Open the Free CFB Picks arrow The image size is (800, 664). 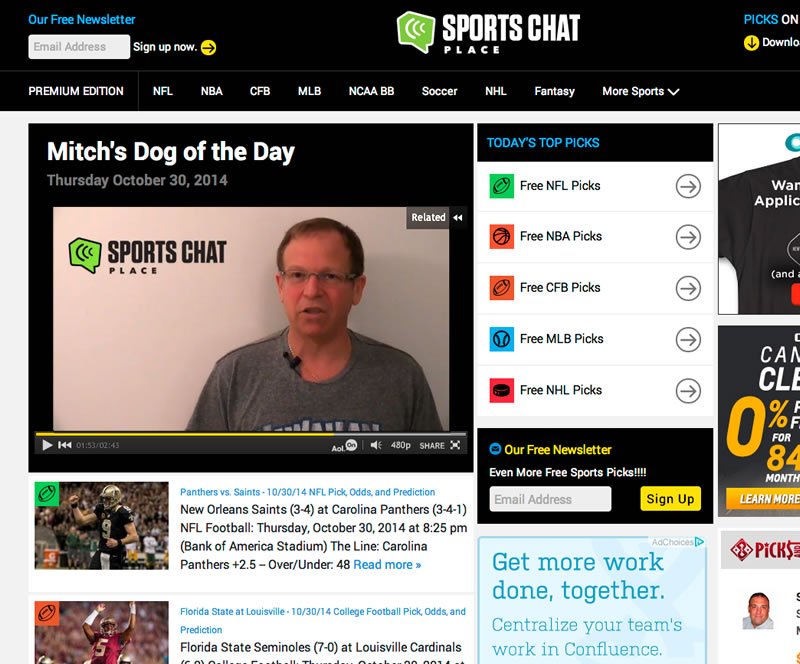pos(688,288)
